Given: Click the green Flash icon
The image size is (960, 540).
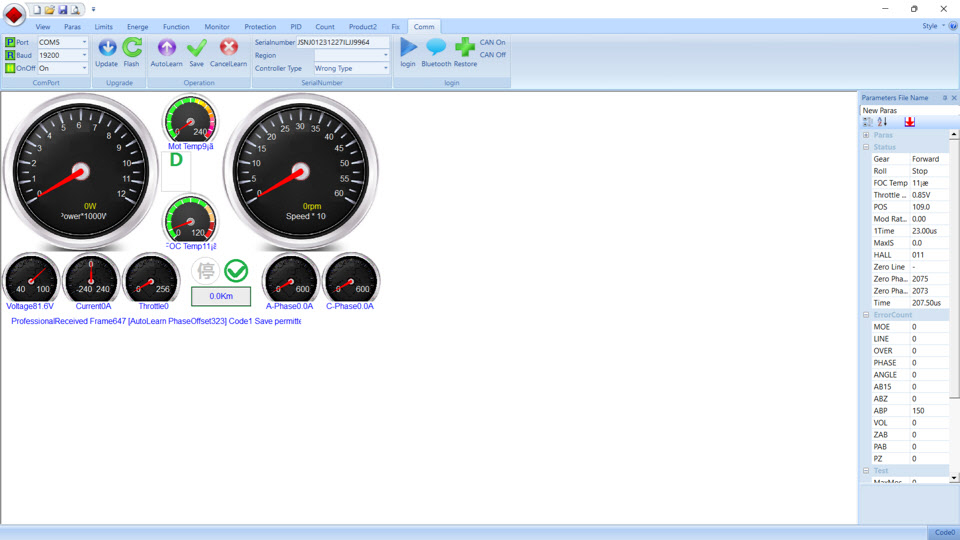Looking at the screenshot, I should [132, 48].
